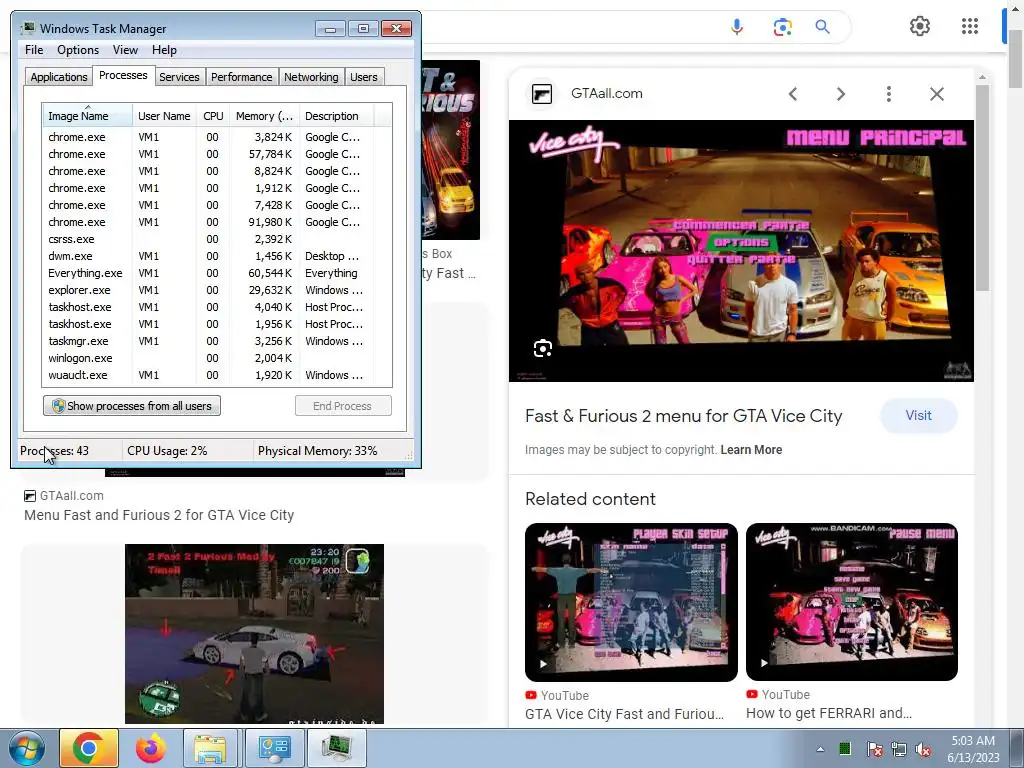Sort processes by User Name column
1024x768 pixels.
pos(164,116)
